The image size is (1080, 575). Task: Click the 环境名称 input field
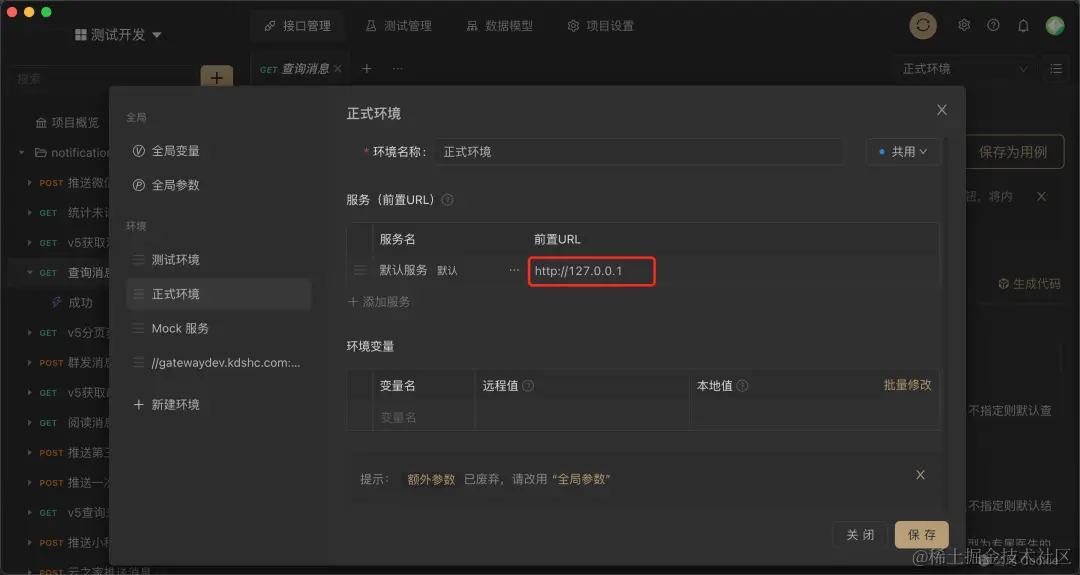tap(638, 151)
